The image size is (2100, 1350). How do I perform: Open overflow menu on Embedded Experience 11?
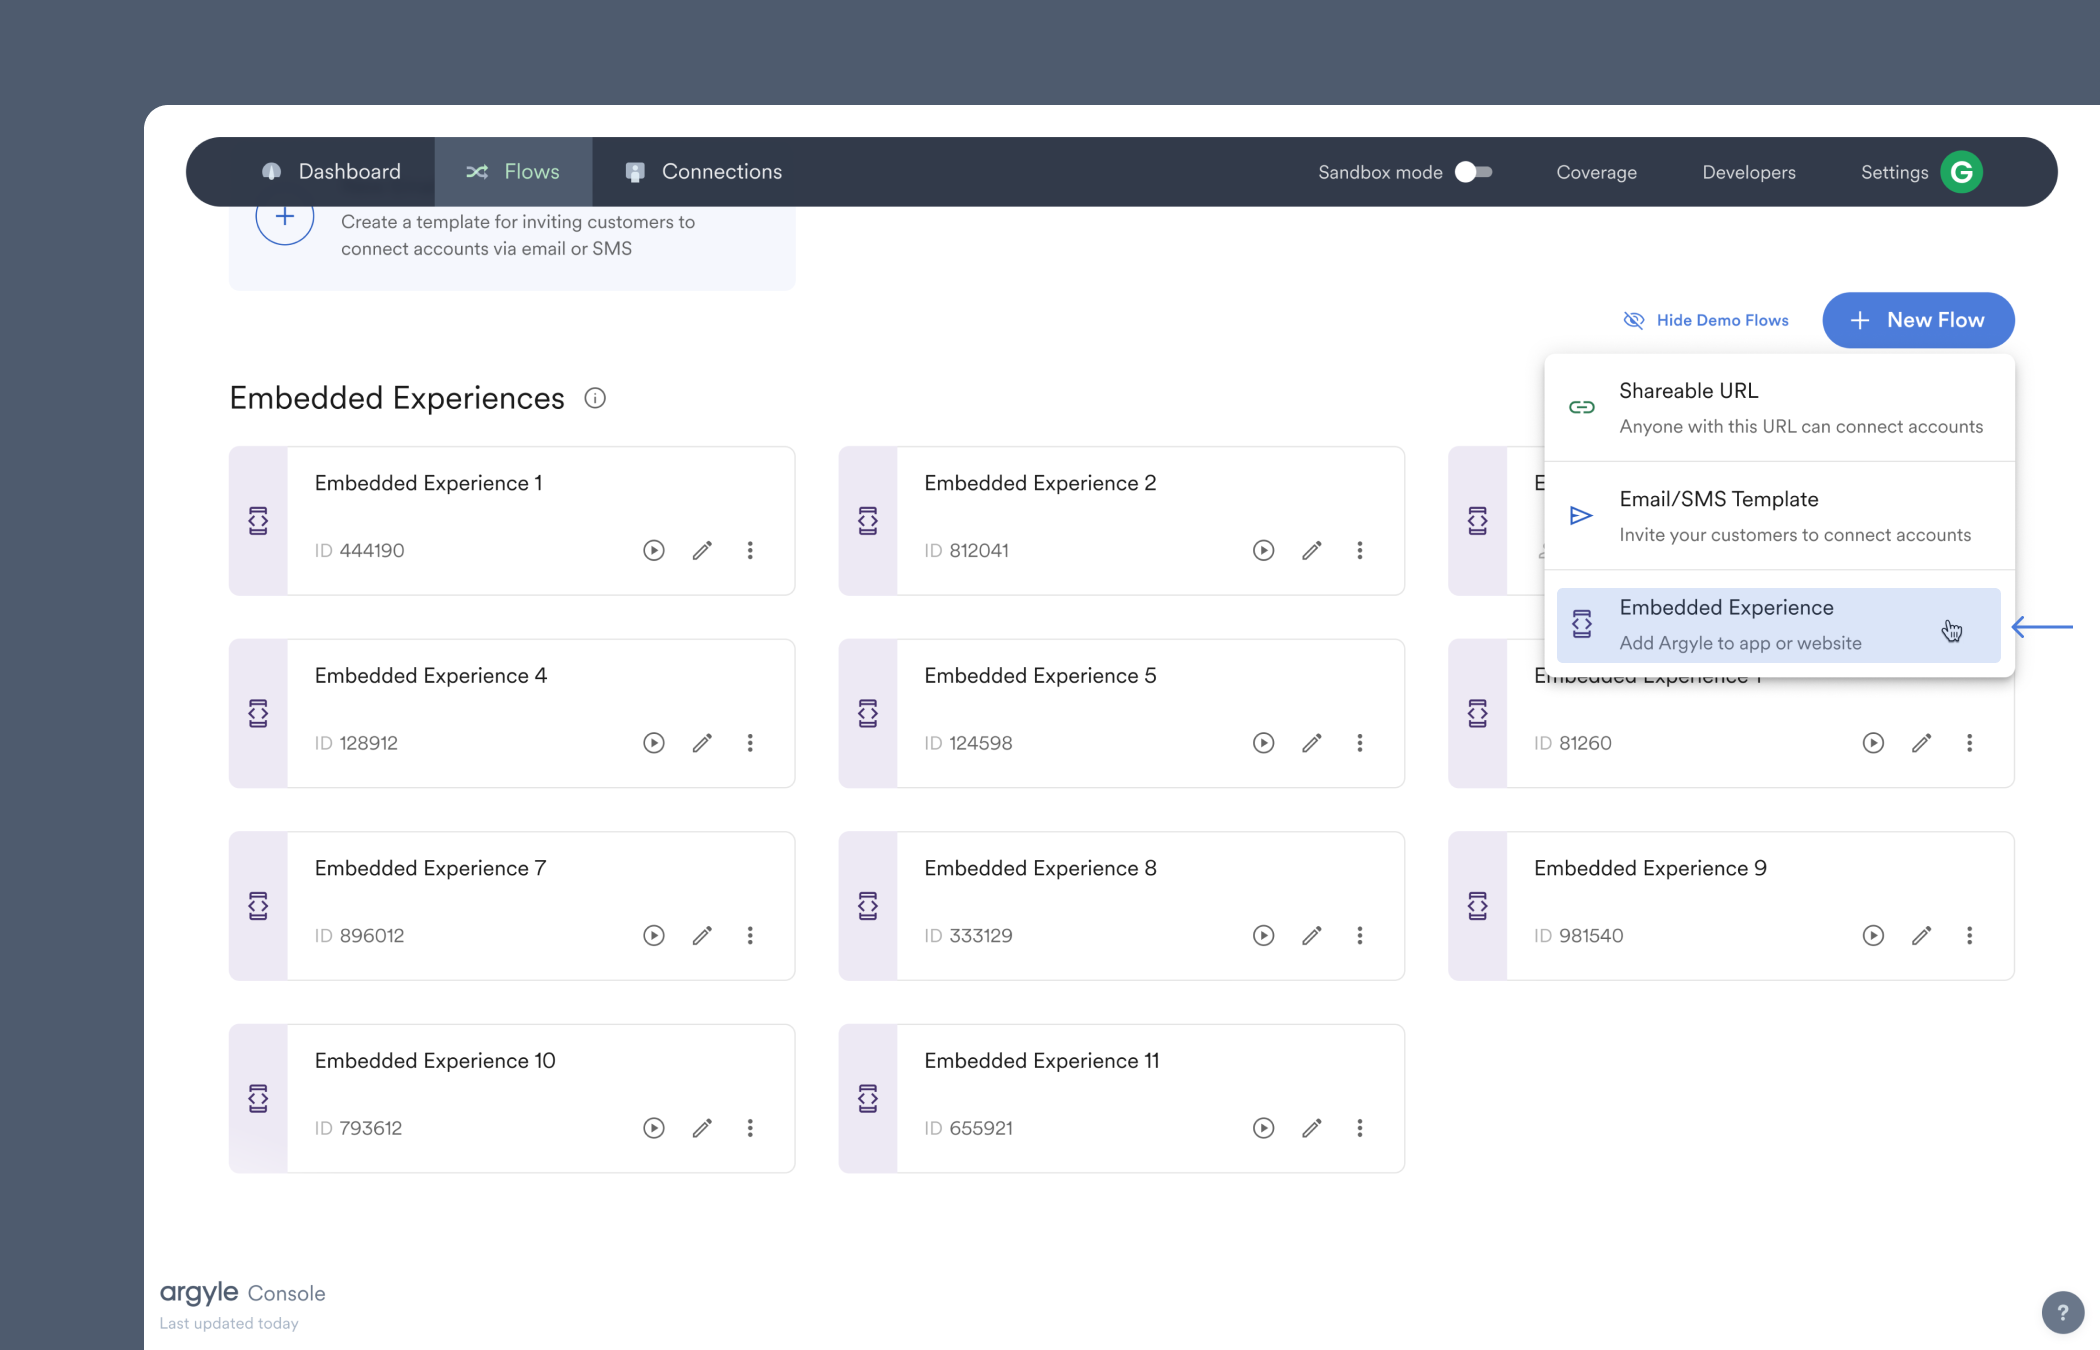pos(1360,1128)
